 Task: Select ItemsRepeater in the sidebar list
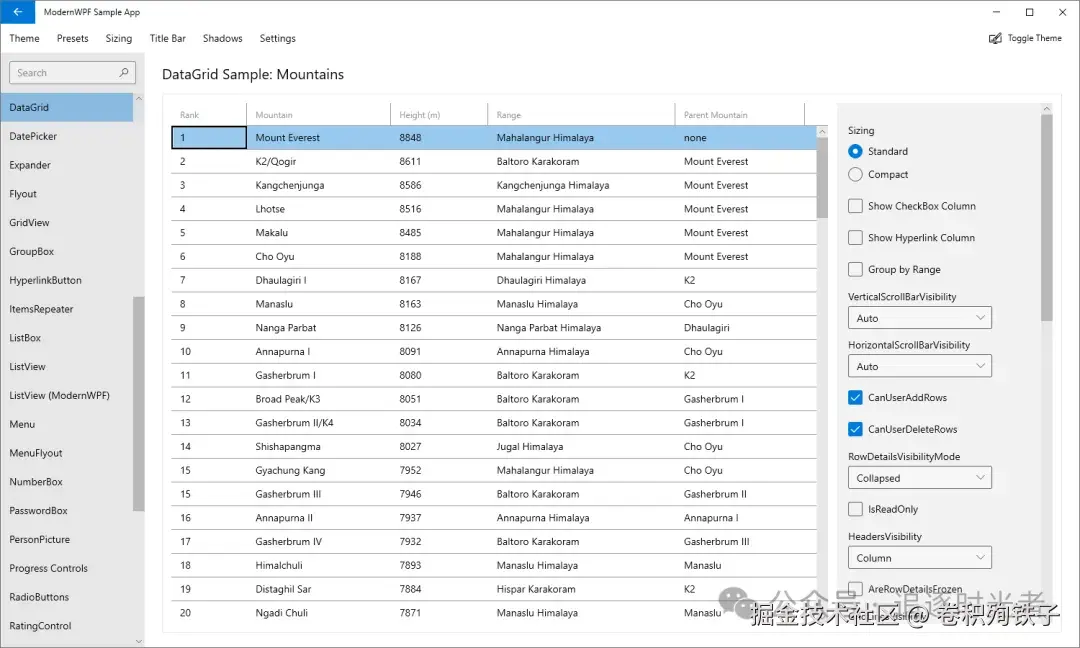click(67, 309)
